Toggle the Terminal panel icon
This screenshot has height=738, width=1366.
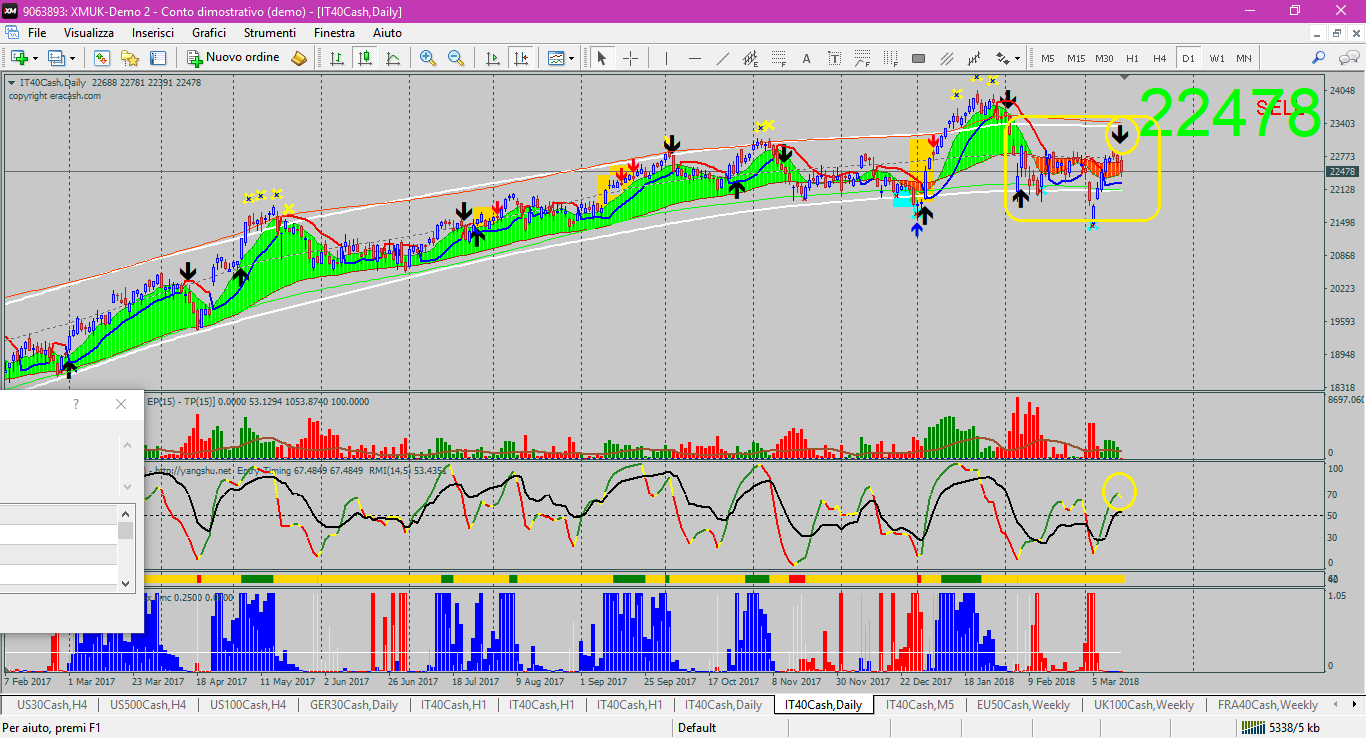click(x=157, y=58)
